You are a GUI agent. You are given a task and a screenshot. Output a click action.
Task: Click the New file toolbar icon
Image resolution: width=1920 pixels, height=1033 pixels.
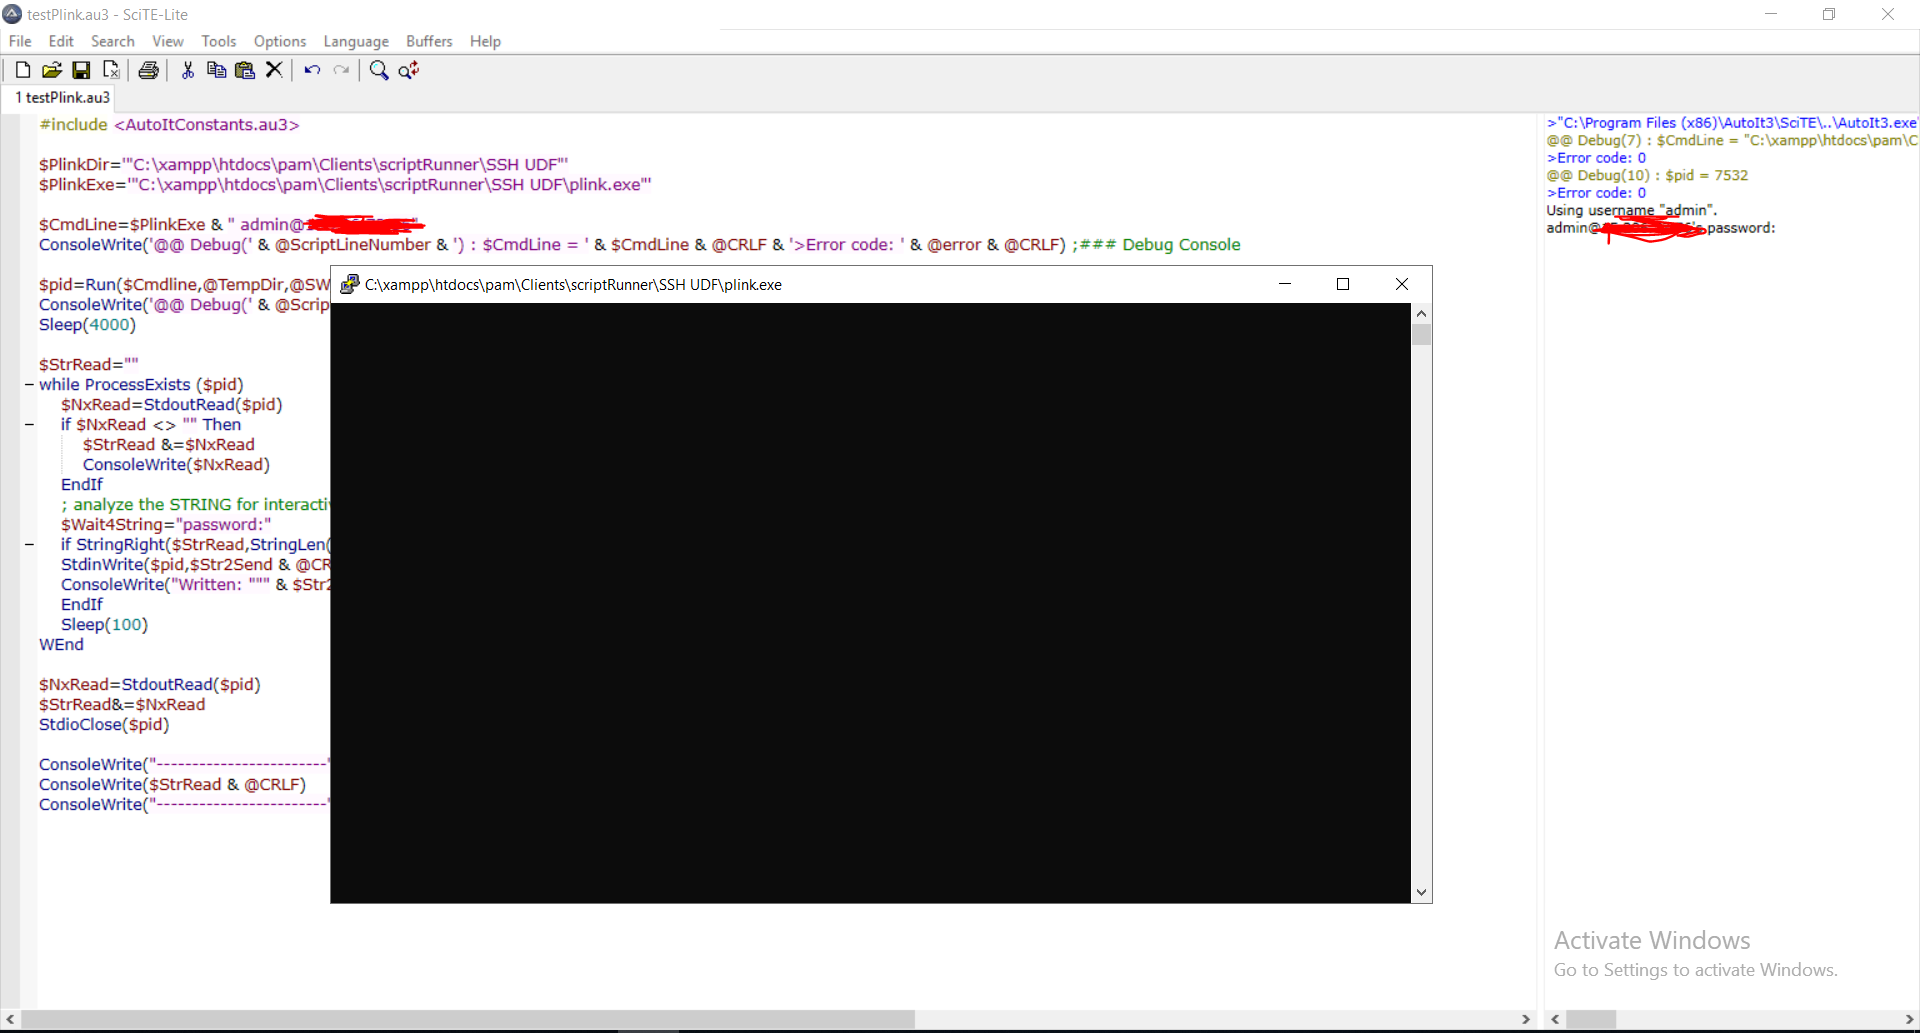coord(22,70)
